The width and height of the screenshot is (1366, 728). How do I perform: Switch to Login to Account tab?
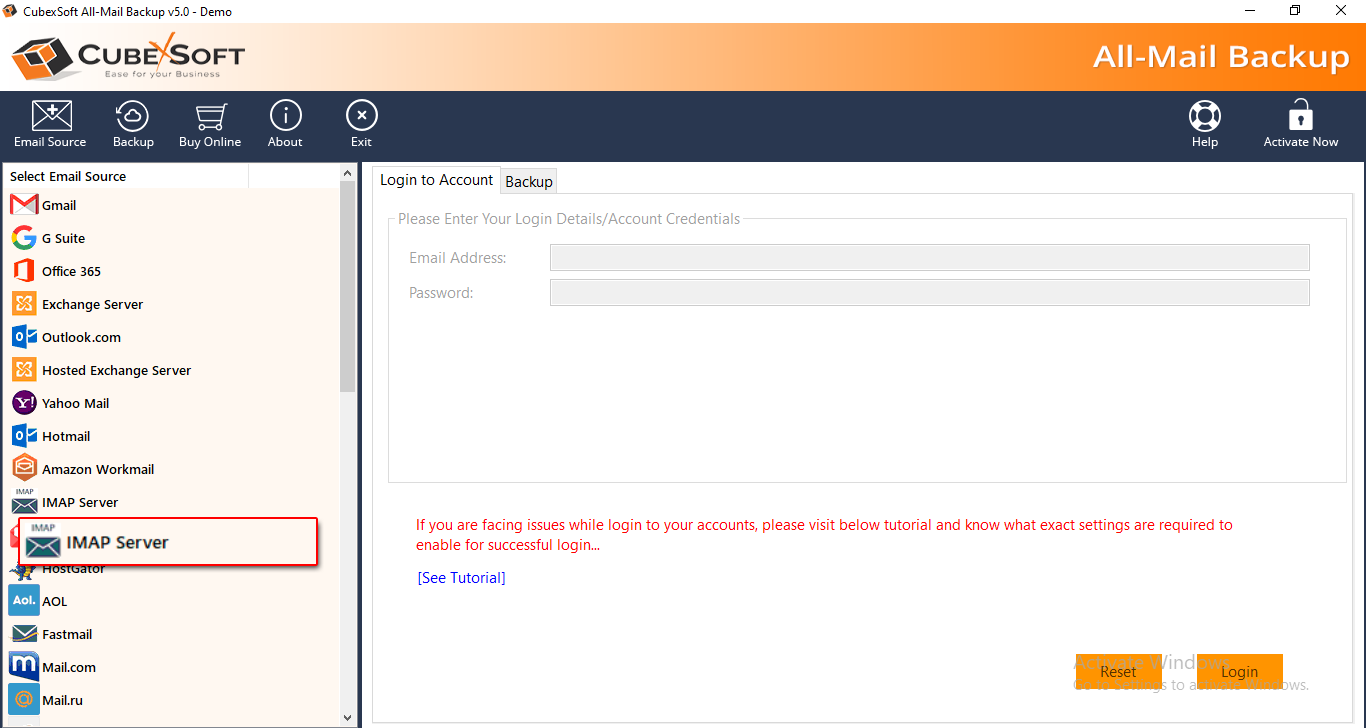click(x=436, y=180)
